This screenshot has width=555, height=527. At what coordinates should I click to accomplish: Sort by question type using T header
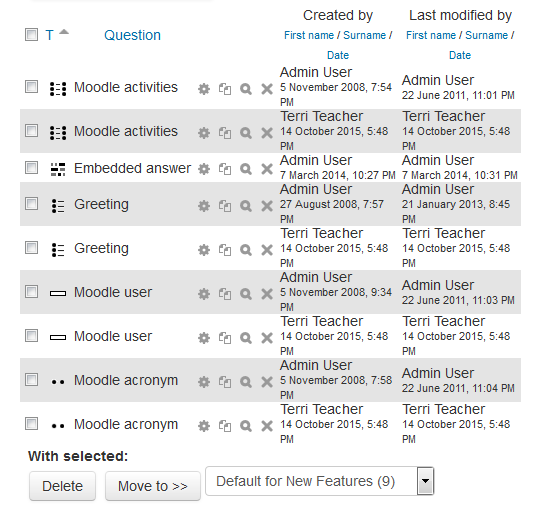(49, 35)
